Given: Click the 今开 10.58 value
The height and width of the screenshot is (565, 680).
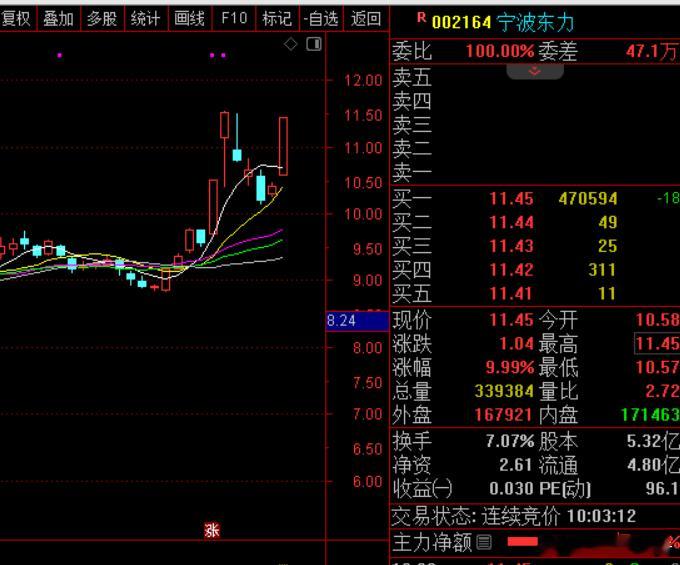Looking at the screenshot, I should pos(657,320).
